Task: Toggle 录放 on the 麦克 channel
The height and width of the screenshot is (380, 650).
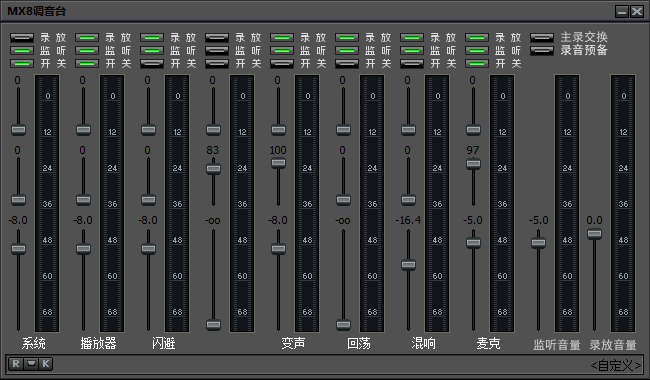Action: click(x=477, y=38)
